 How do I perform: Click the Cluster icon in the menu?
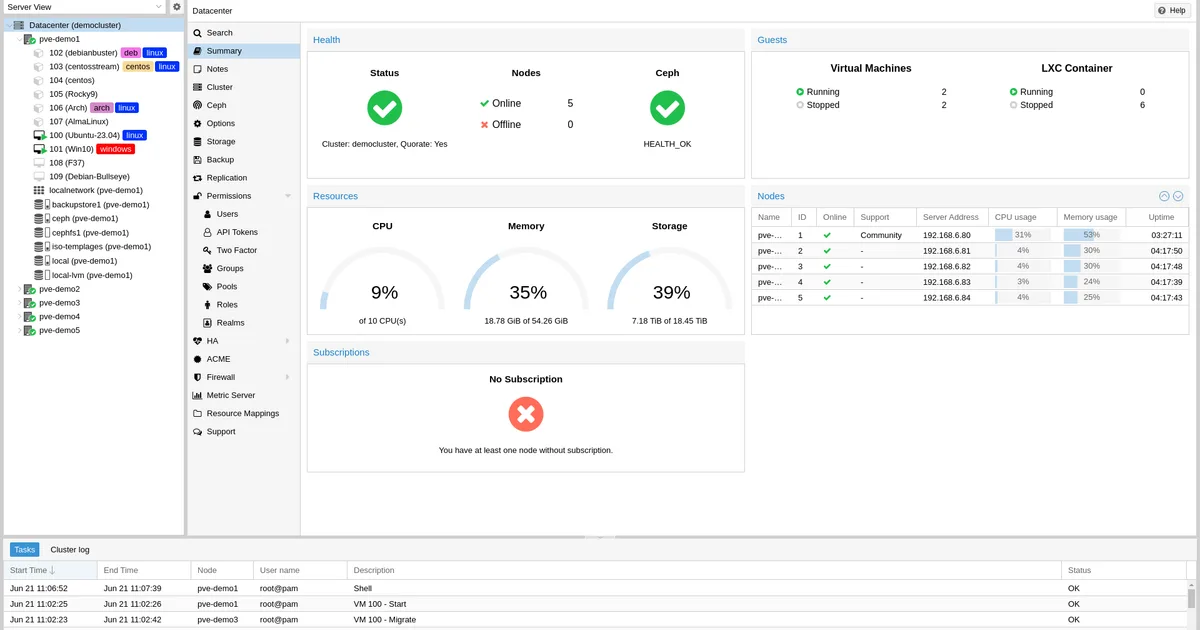pyautogui.click(x=198, y=87)
